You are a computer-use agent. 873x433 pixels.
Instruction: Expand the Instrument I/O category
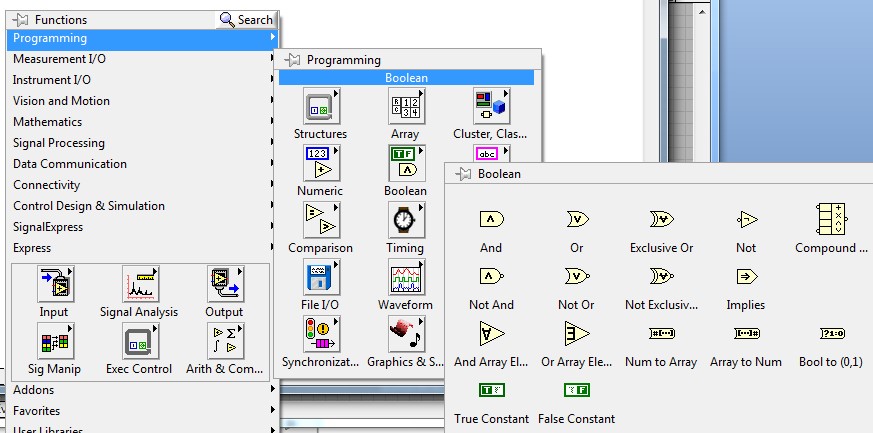pyautogui.click(x=143, y=80)
